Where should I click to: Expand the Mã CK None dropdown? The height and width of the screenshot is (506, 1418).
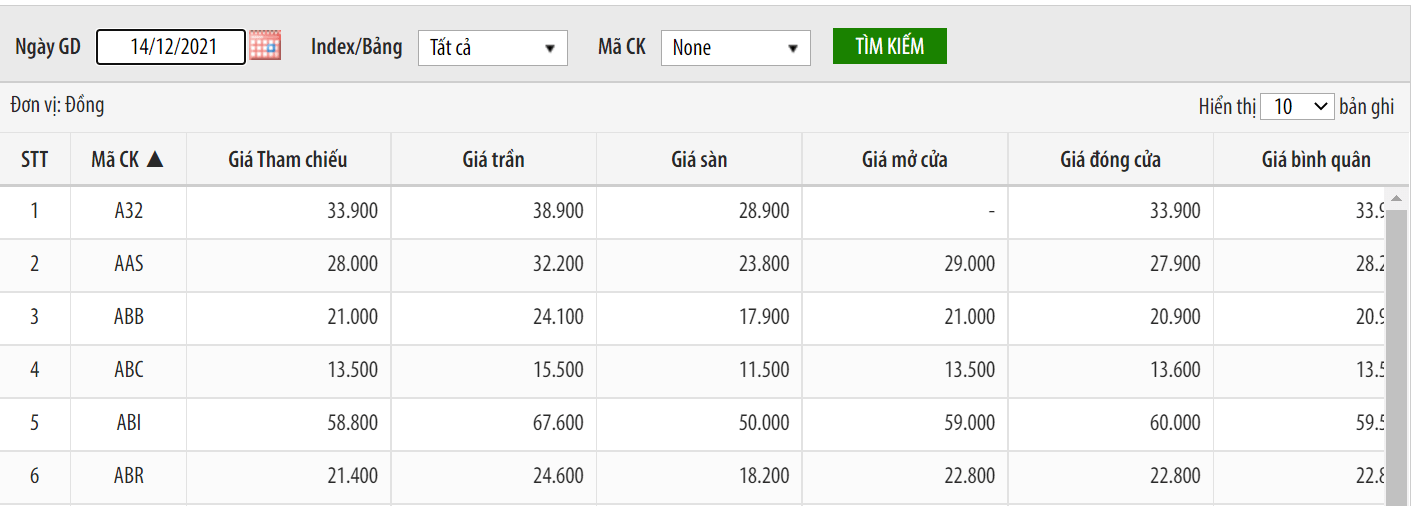coord(735,48)
